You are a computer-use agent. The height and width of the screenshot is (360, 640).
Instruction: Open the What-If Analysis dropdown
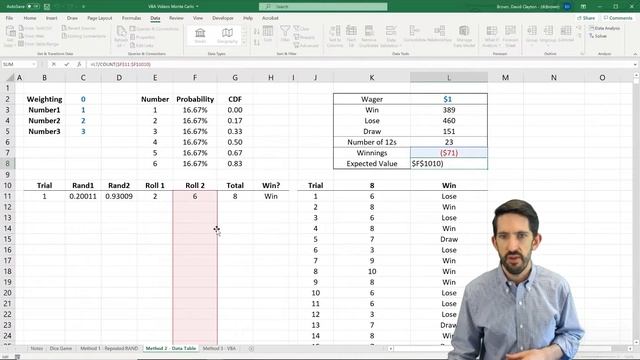tap(491, 36)
